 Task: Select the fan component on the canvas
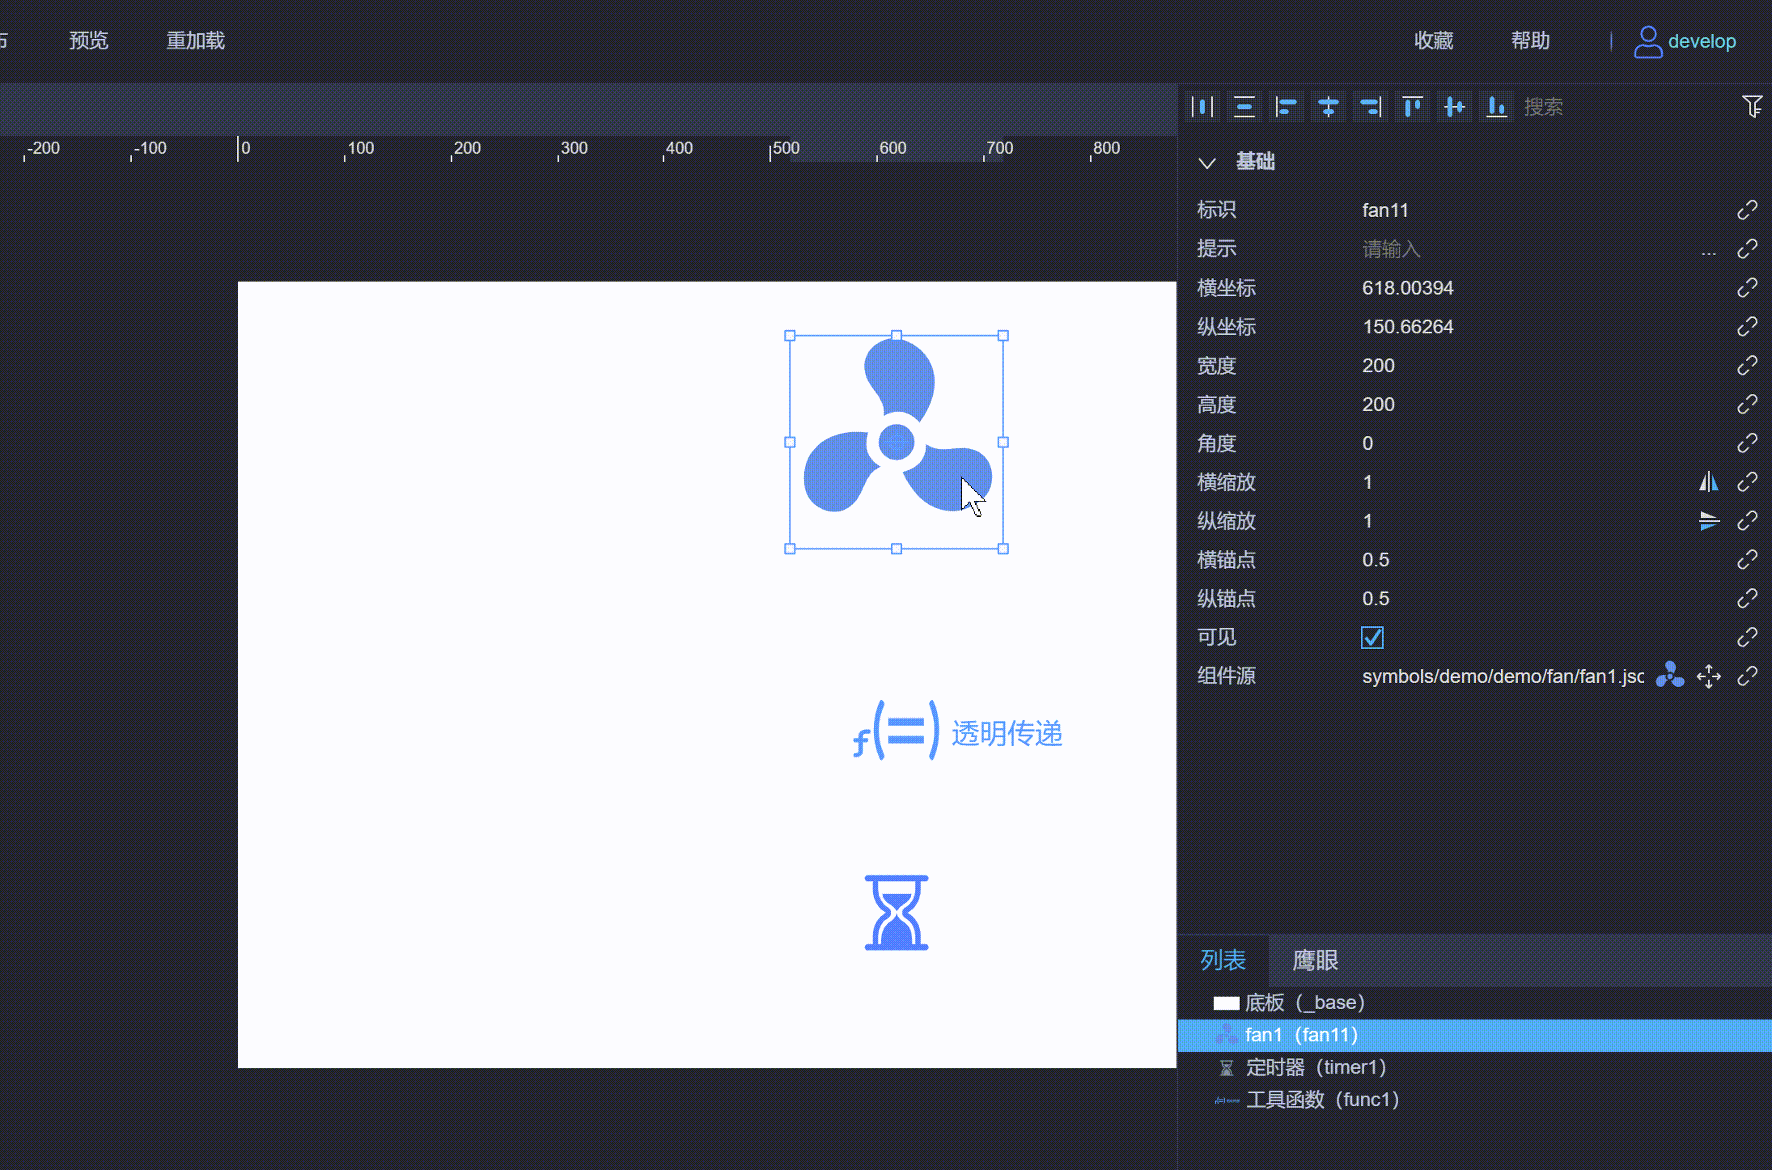pyautogui.click(x=896, y=442)
